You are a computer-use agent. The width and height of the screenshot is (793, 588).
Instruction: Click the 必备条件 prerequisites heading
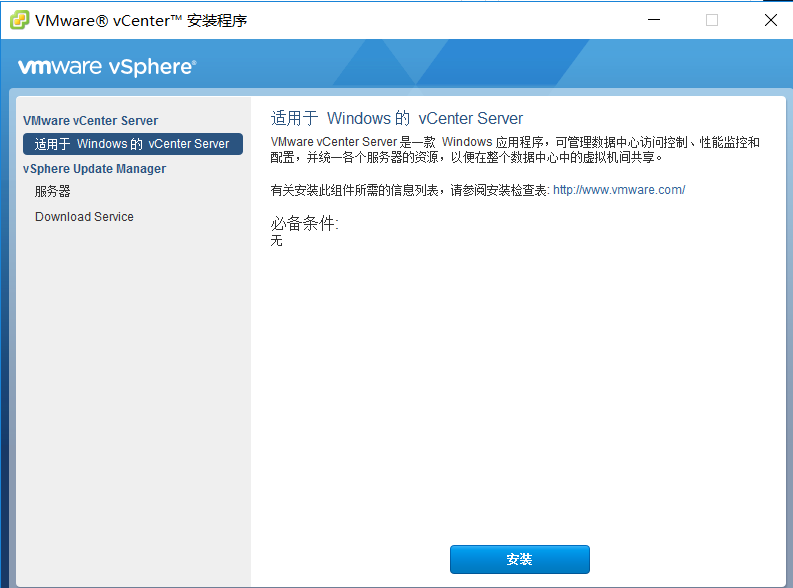coord(304,223)
